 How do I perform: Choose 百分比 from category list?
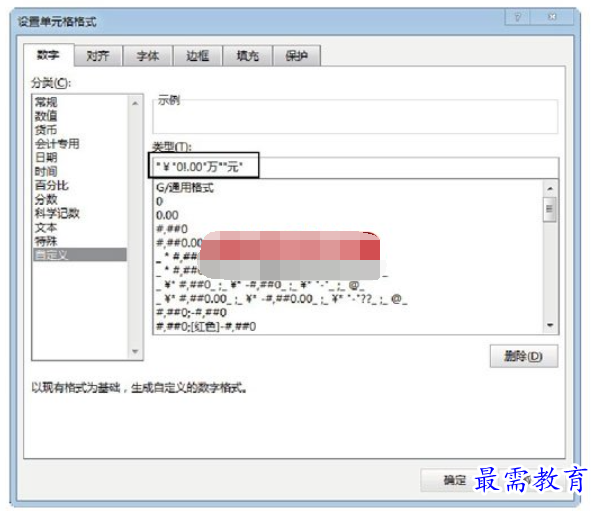(52, 185)
